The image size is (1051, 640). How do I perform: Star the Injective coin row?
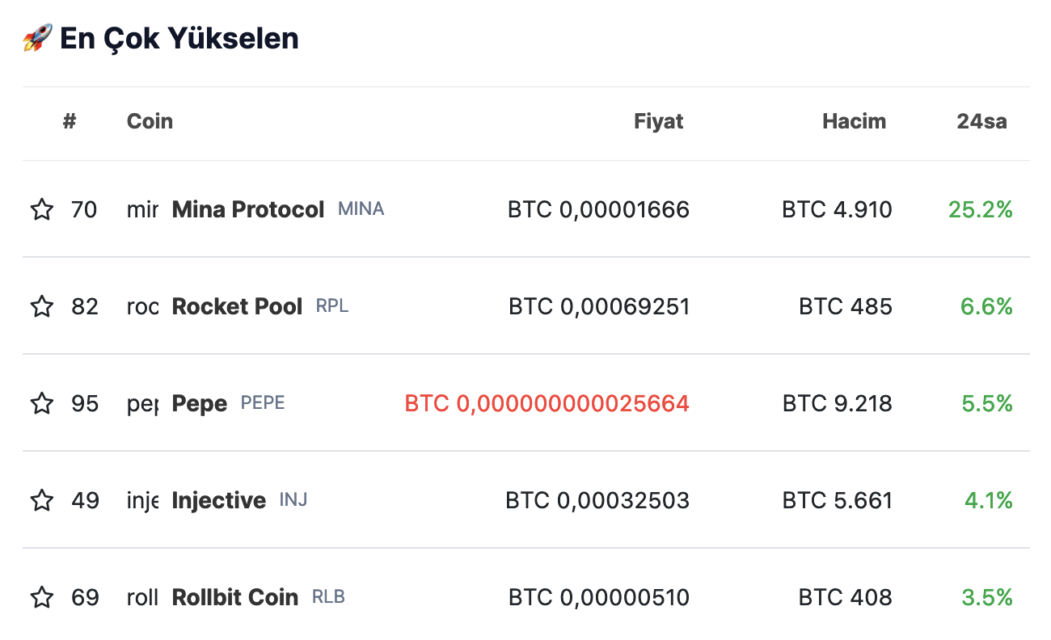tap(42, 500)
